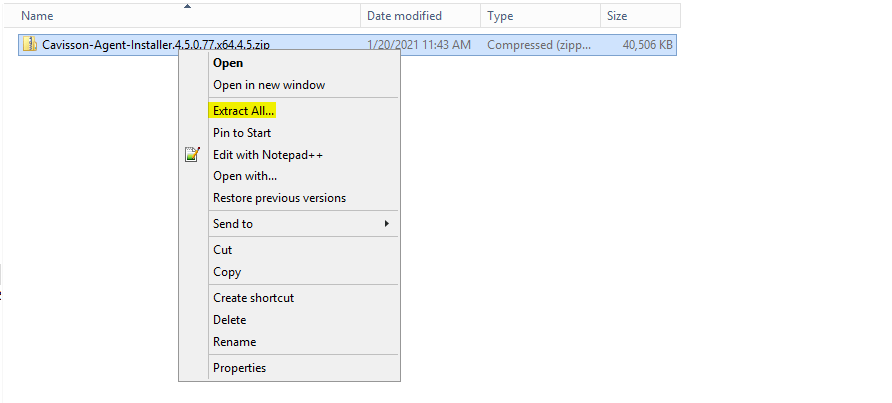Expand the Send to submenu arrow

pos(386,224)
